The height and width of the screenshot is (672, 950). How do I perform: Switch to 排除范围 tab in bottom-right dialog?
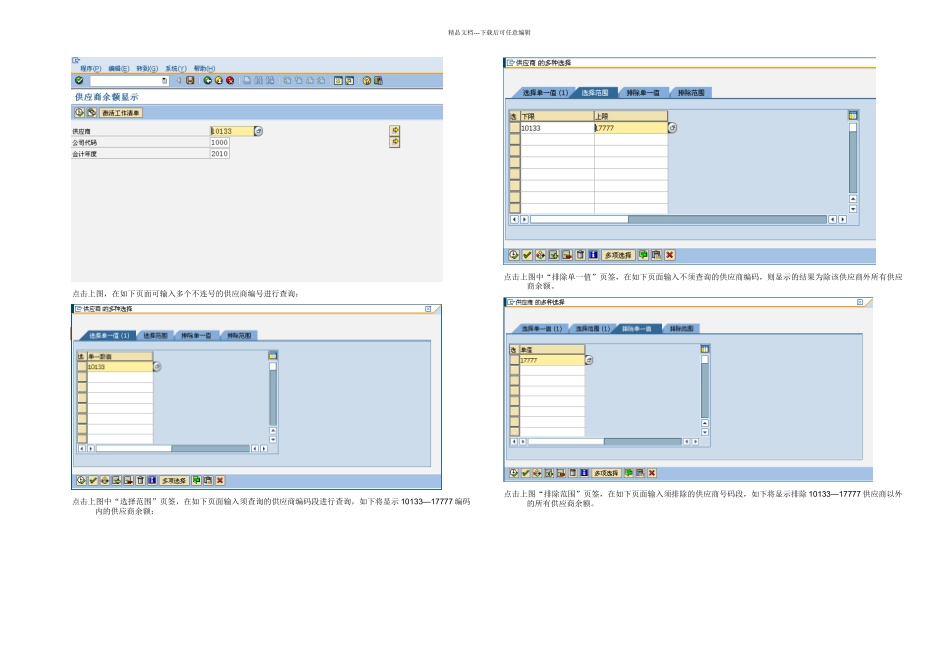point(681,328)
